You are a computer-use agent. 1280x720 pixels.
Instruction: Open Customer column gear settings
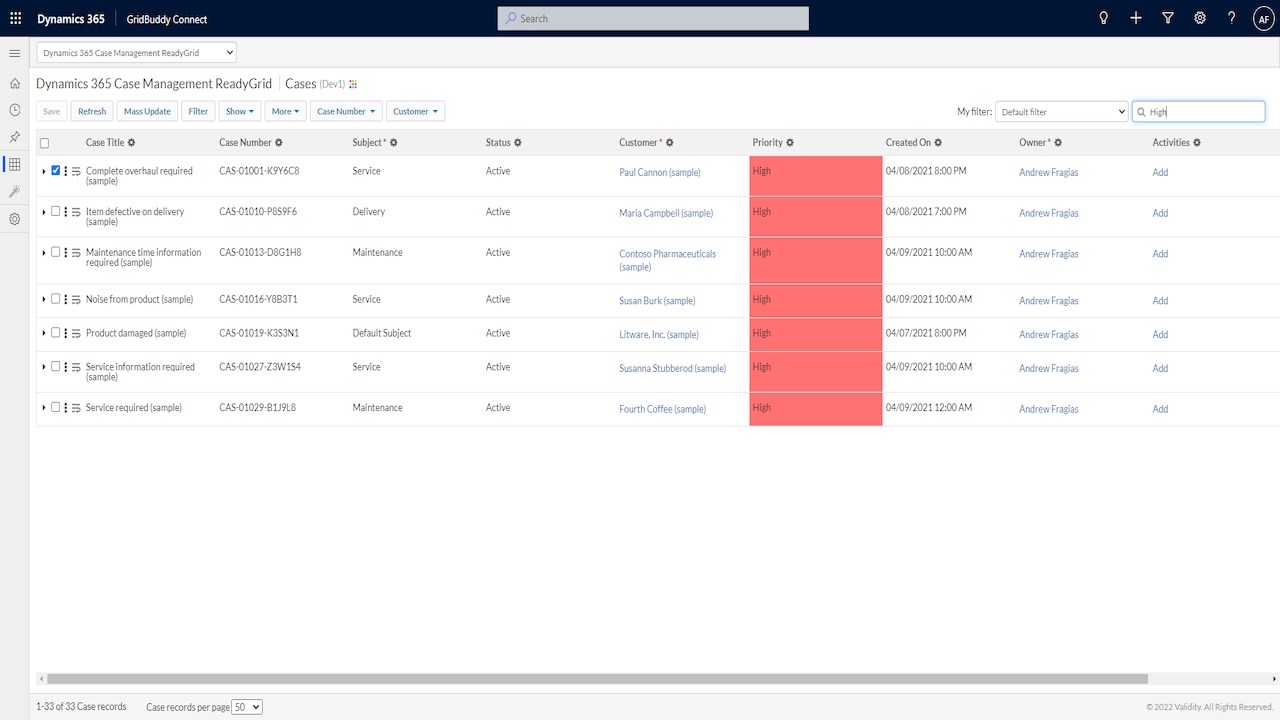pos(670,143)
